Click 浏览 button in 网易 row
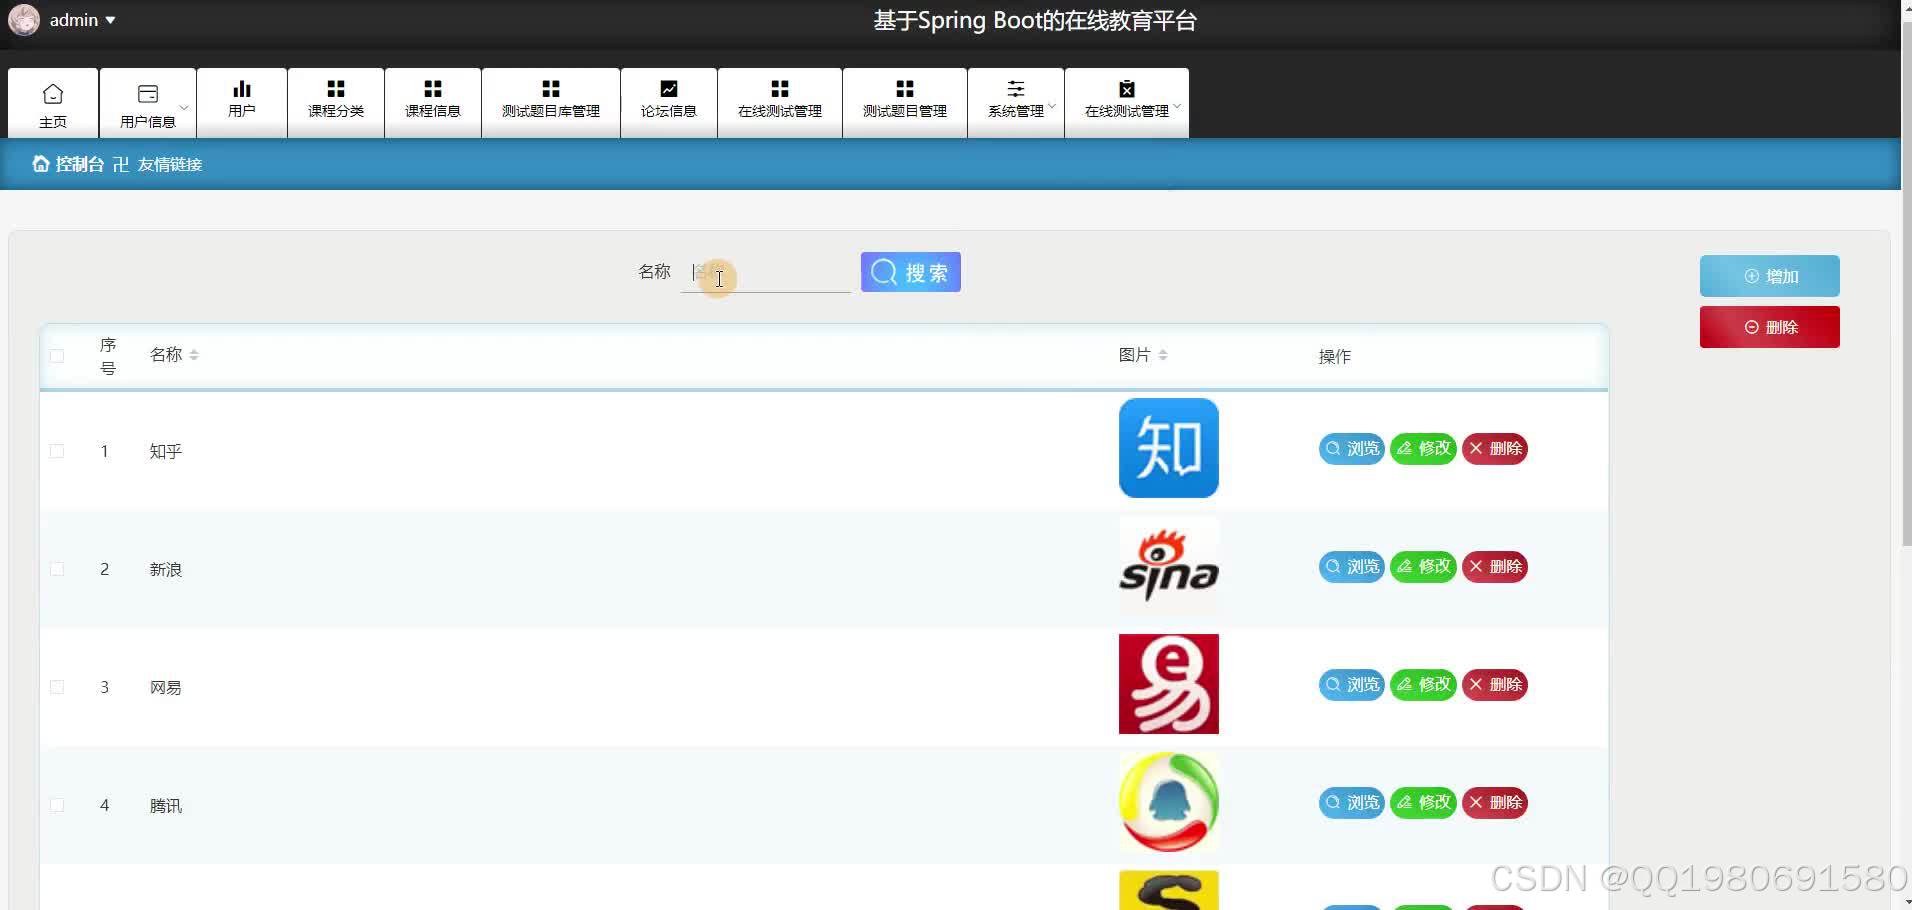The image size is (1912, 910). pyautogui.click(x=1352, y=684)
